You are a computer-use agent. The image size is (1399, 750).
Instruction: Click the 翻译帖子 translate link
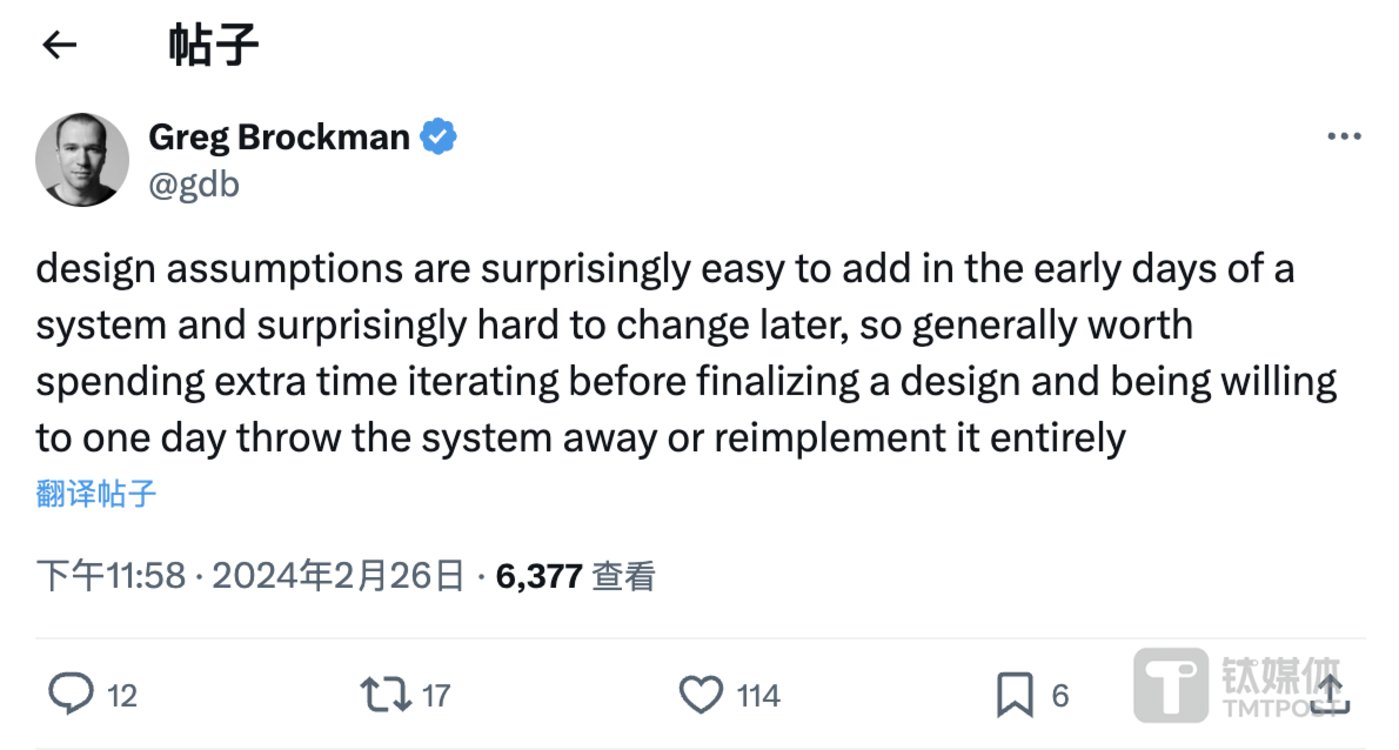pyautogui.click(x=96, y=493)
